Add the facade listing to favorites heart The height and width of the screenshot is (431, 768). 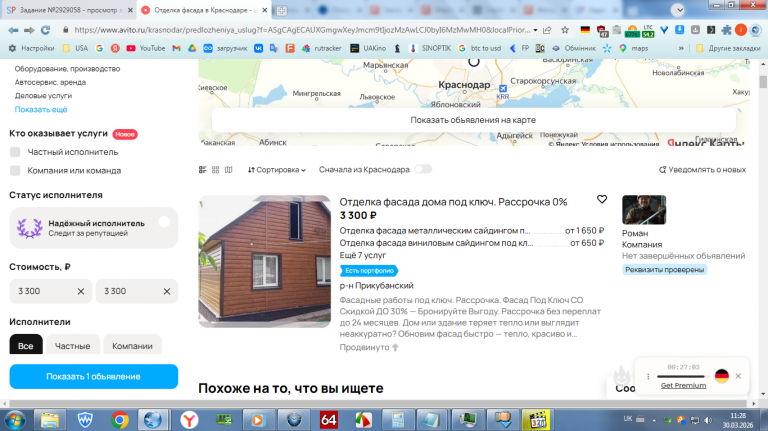[602, 199]
